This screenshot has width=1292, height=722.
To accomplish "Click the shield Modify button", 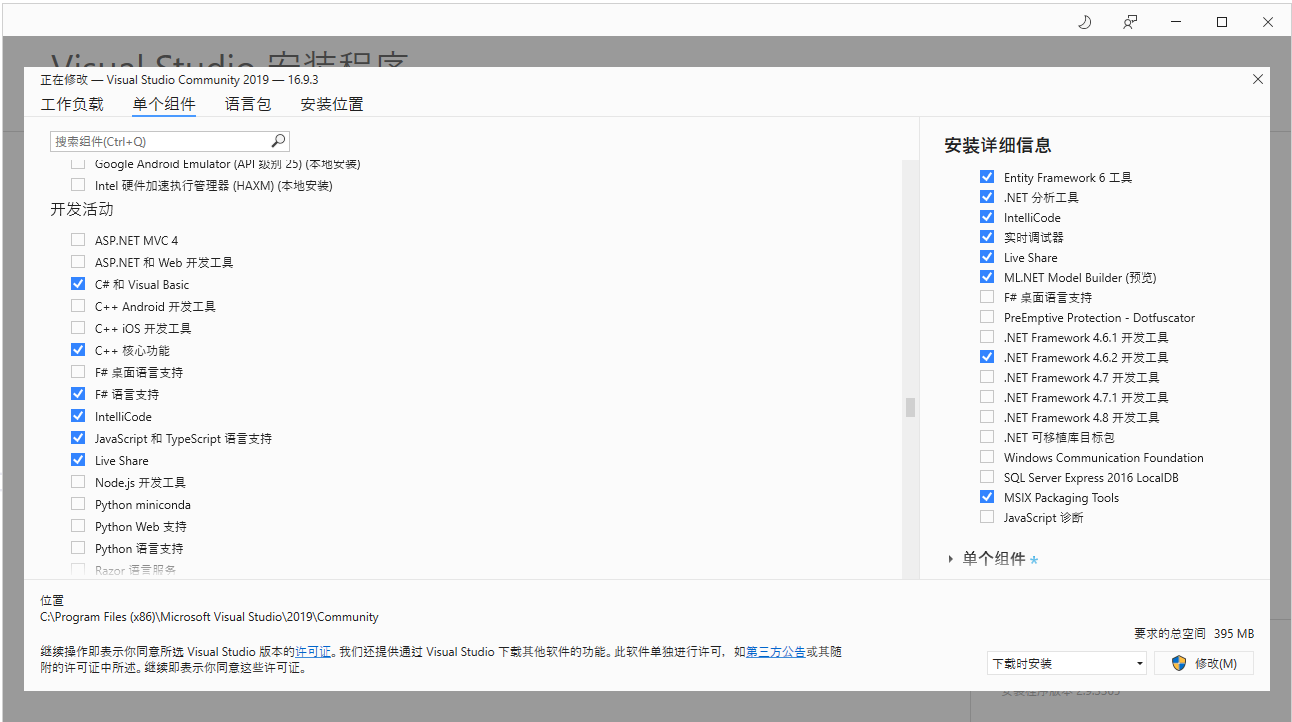I will pyautogui.click(x=1204, y=663).
